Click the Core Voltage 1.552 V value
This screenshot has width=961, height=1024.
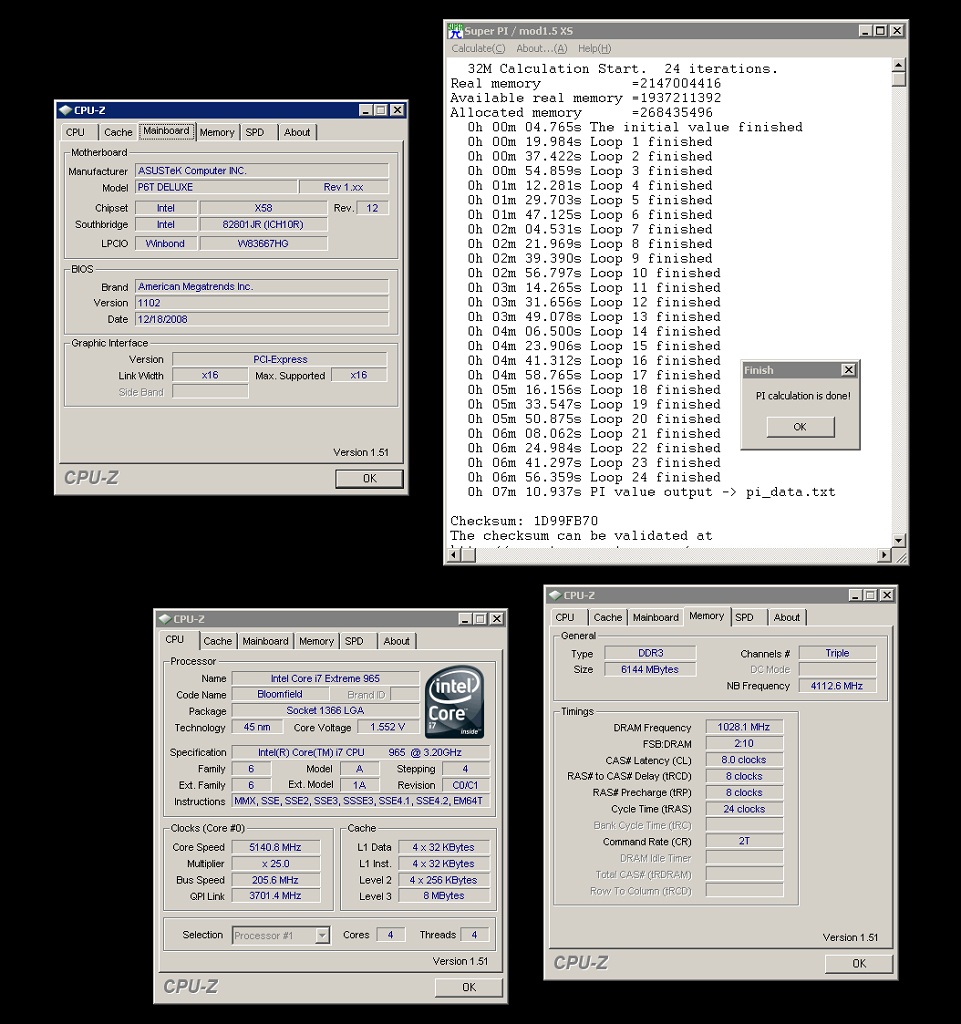[x=388, y=727]
